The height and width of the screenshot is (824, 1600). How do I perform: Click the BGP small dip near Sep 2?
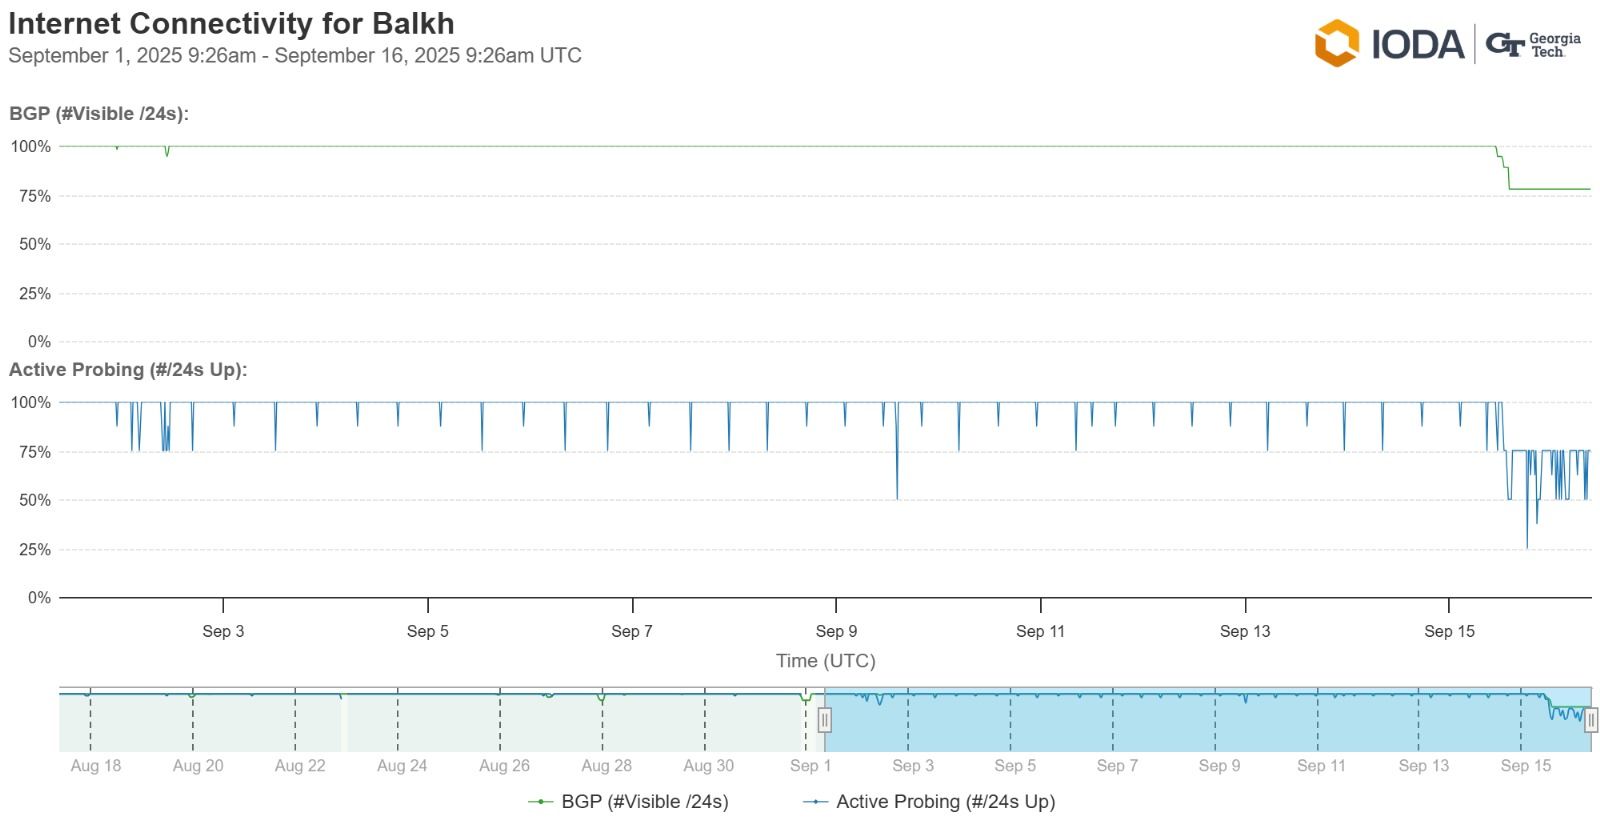[x=167, y=154]
